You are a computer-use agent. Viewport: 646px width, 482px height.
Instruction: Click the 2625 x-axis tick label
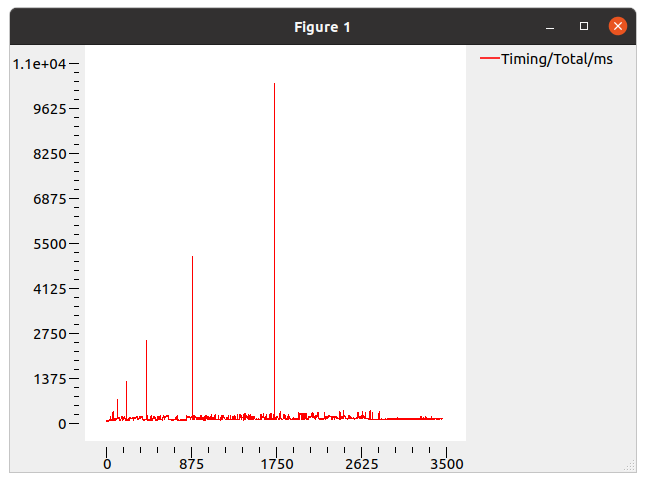(361, 464)
